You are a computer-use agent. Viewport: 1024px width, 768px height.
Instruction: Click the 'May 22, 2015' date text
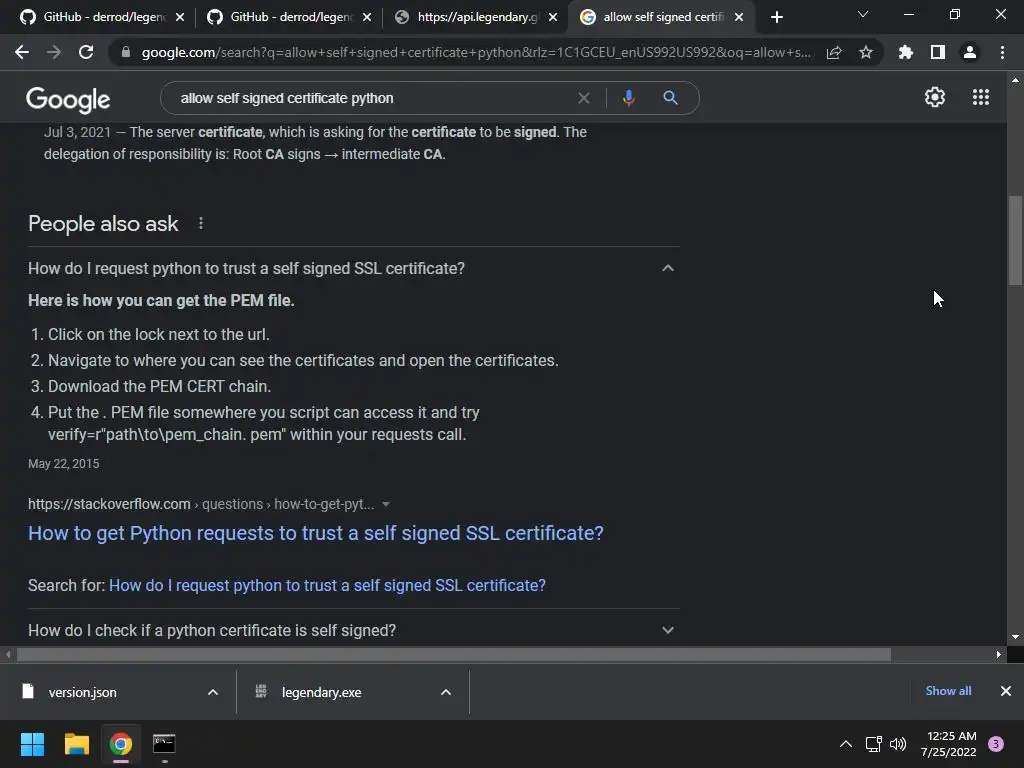point(63,464)
